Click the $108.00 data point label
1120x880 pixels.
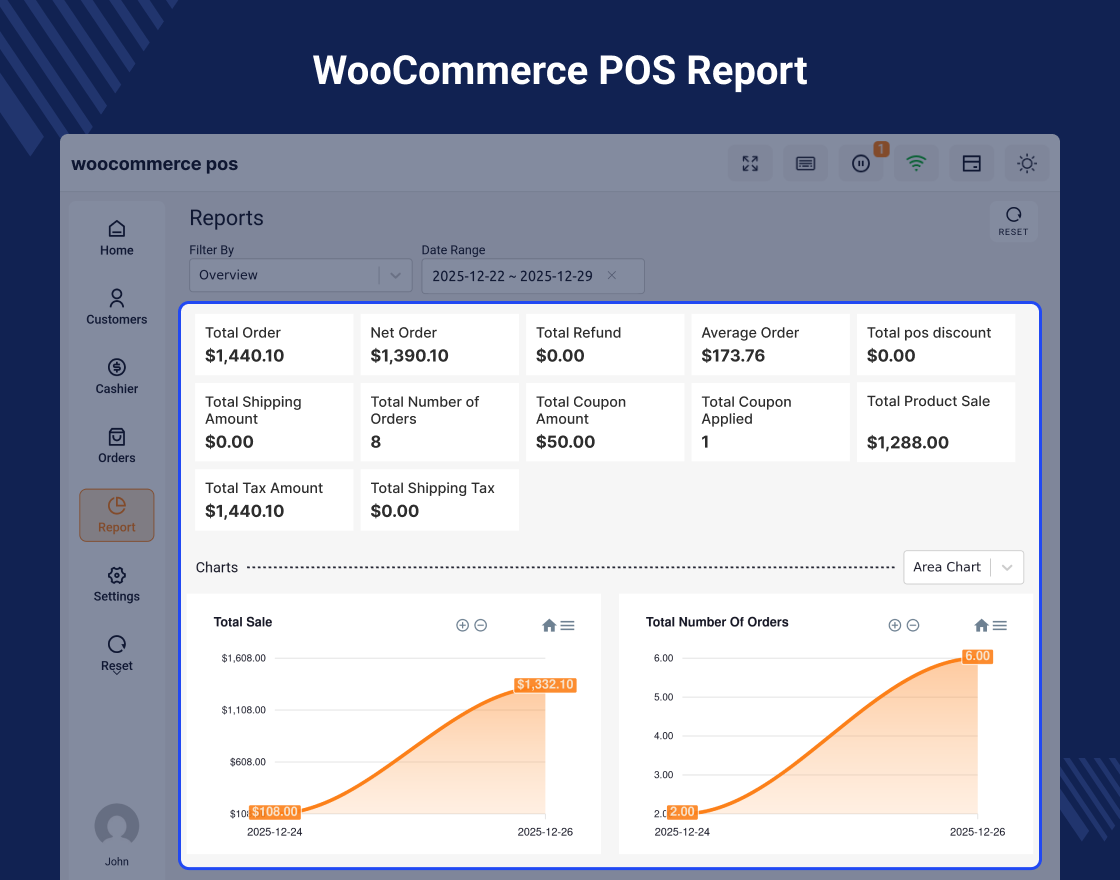pos(274,811)
